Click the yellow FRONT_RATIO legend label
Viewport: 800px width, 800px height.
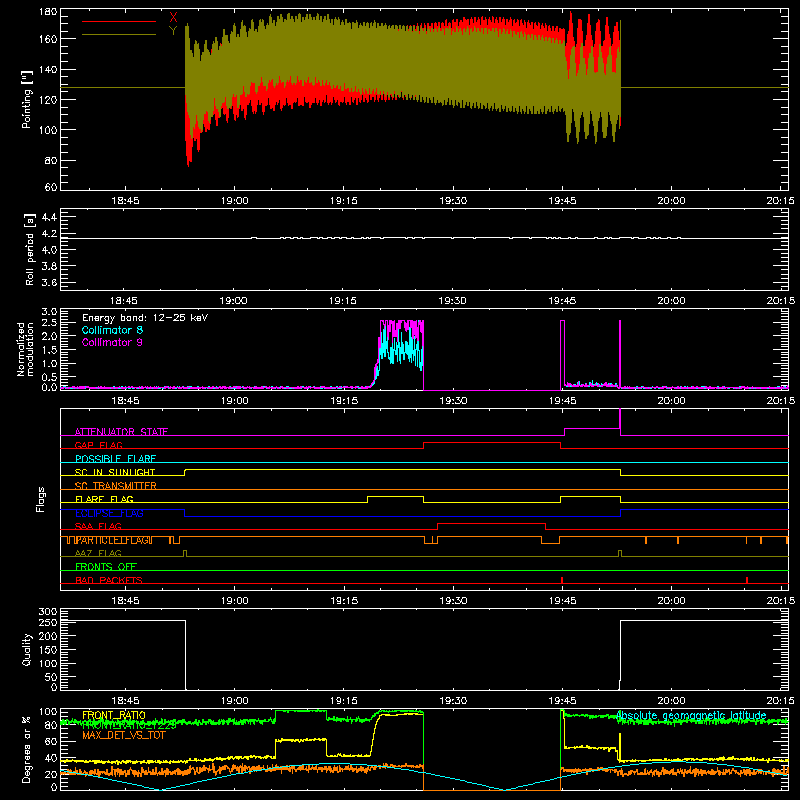click(114, 715)
